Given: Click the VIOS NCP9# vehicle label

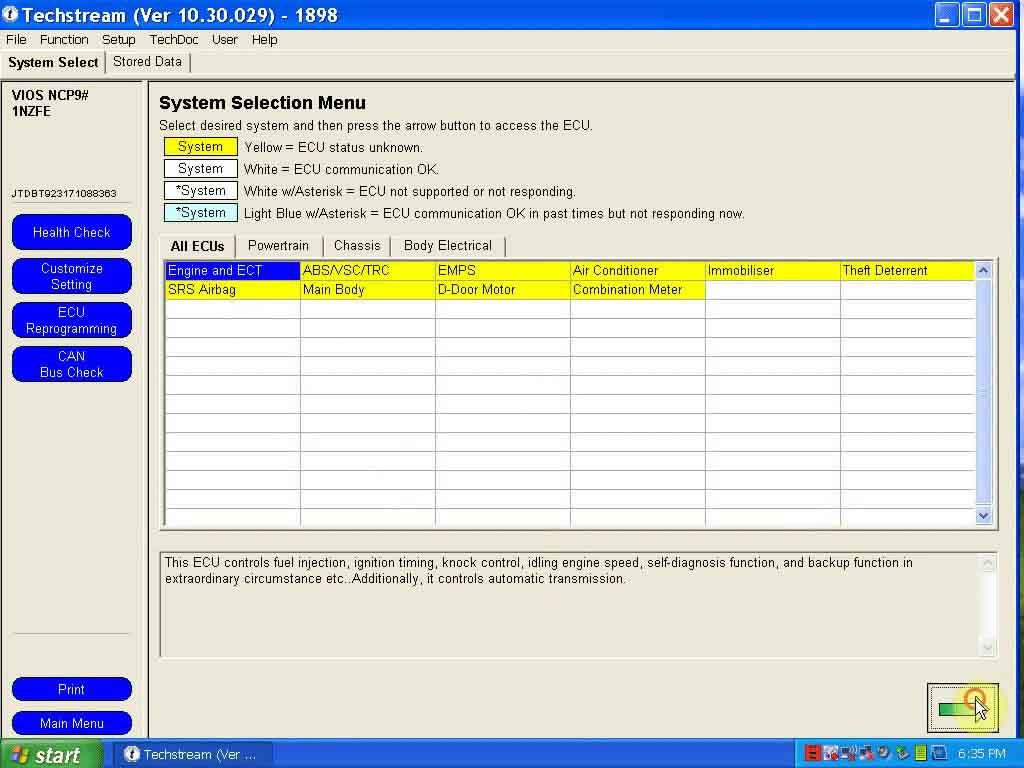Looking at the screenshot, I should (x=50, y=95).
